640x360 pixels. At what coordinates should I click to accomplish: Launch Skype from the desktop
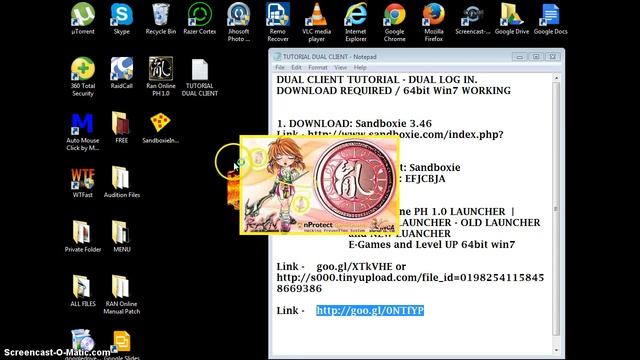[x=122, y=19]
